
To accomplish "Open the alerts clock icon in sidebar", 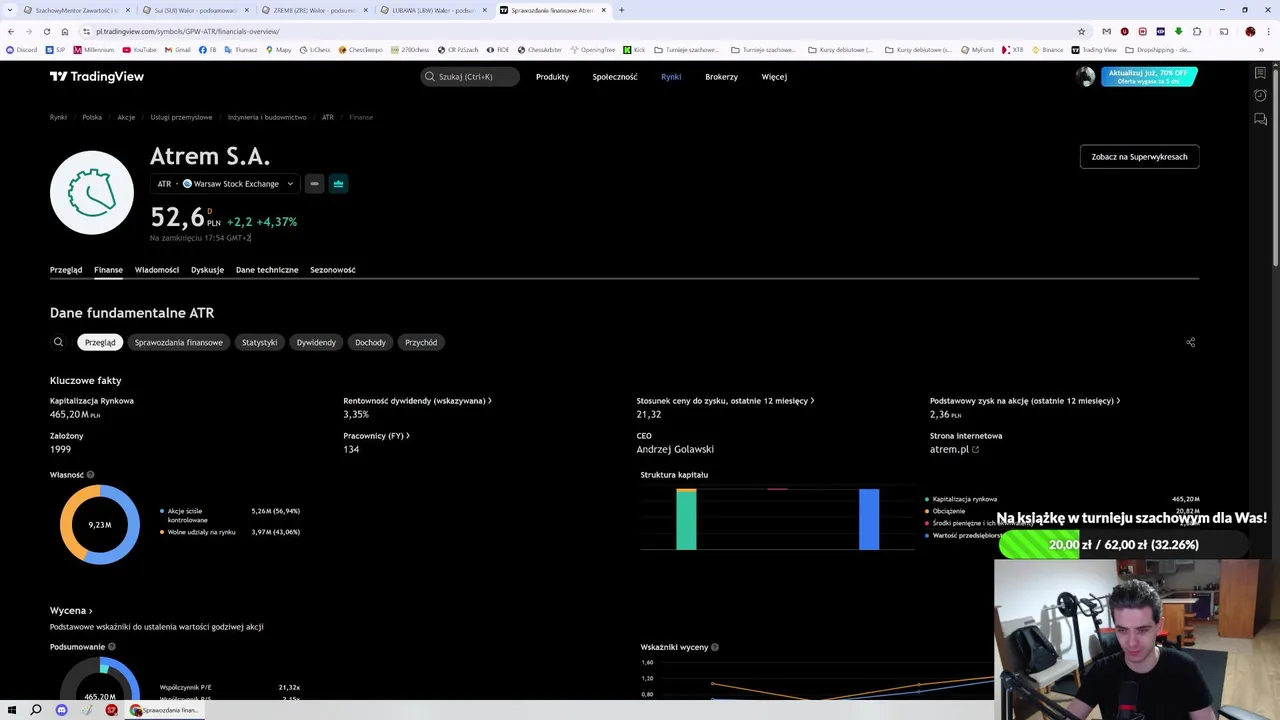I will [x=1260, y=96].
